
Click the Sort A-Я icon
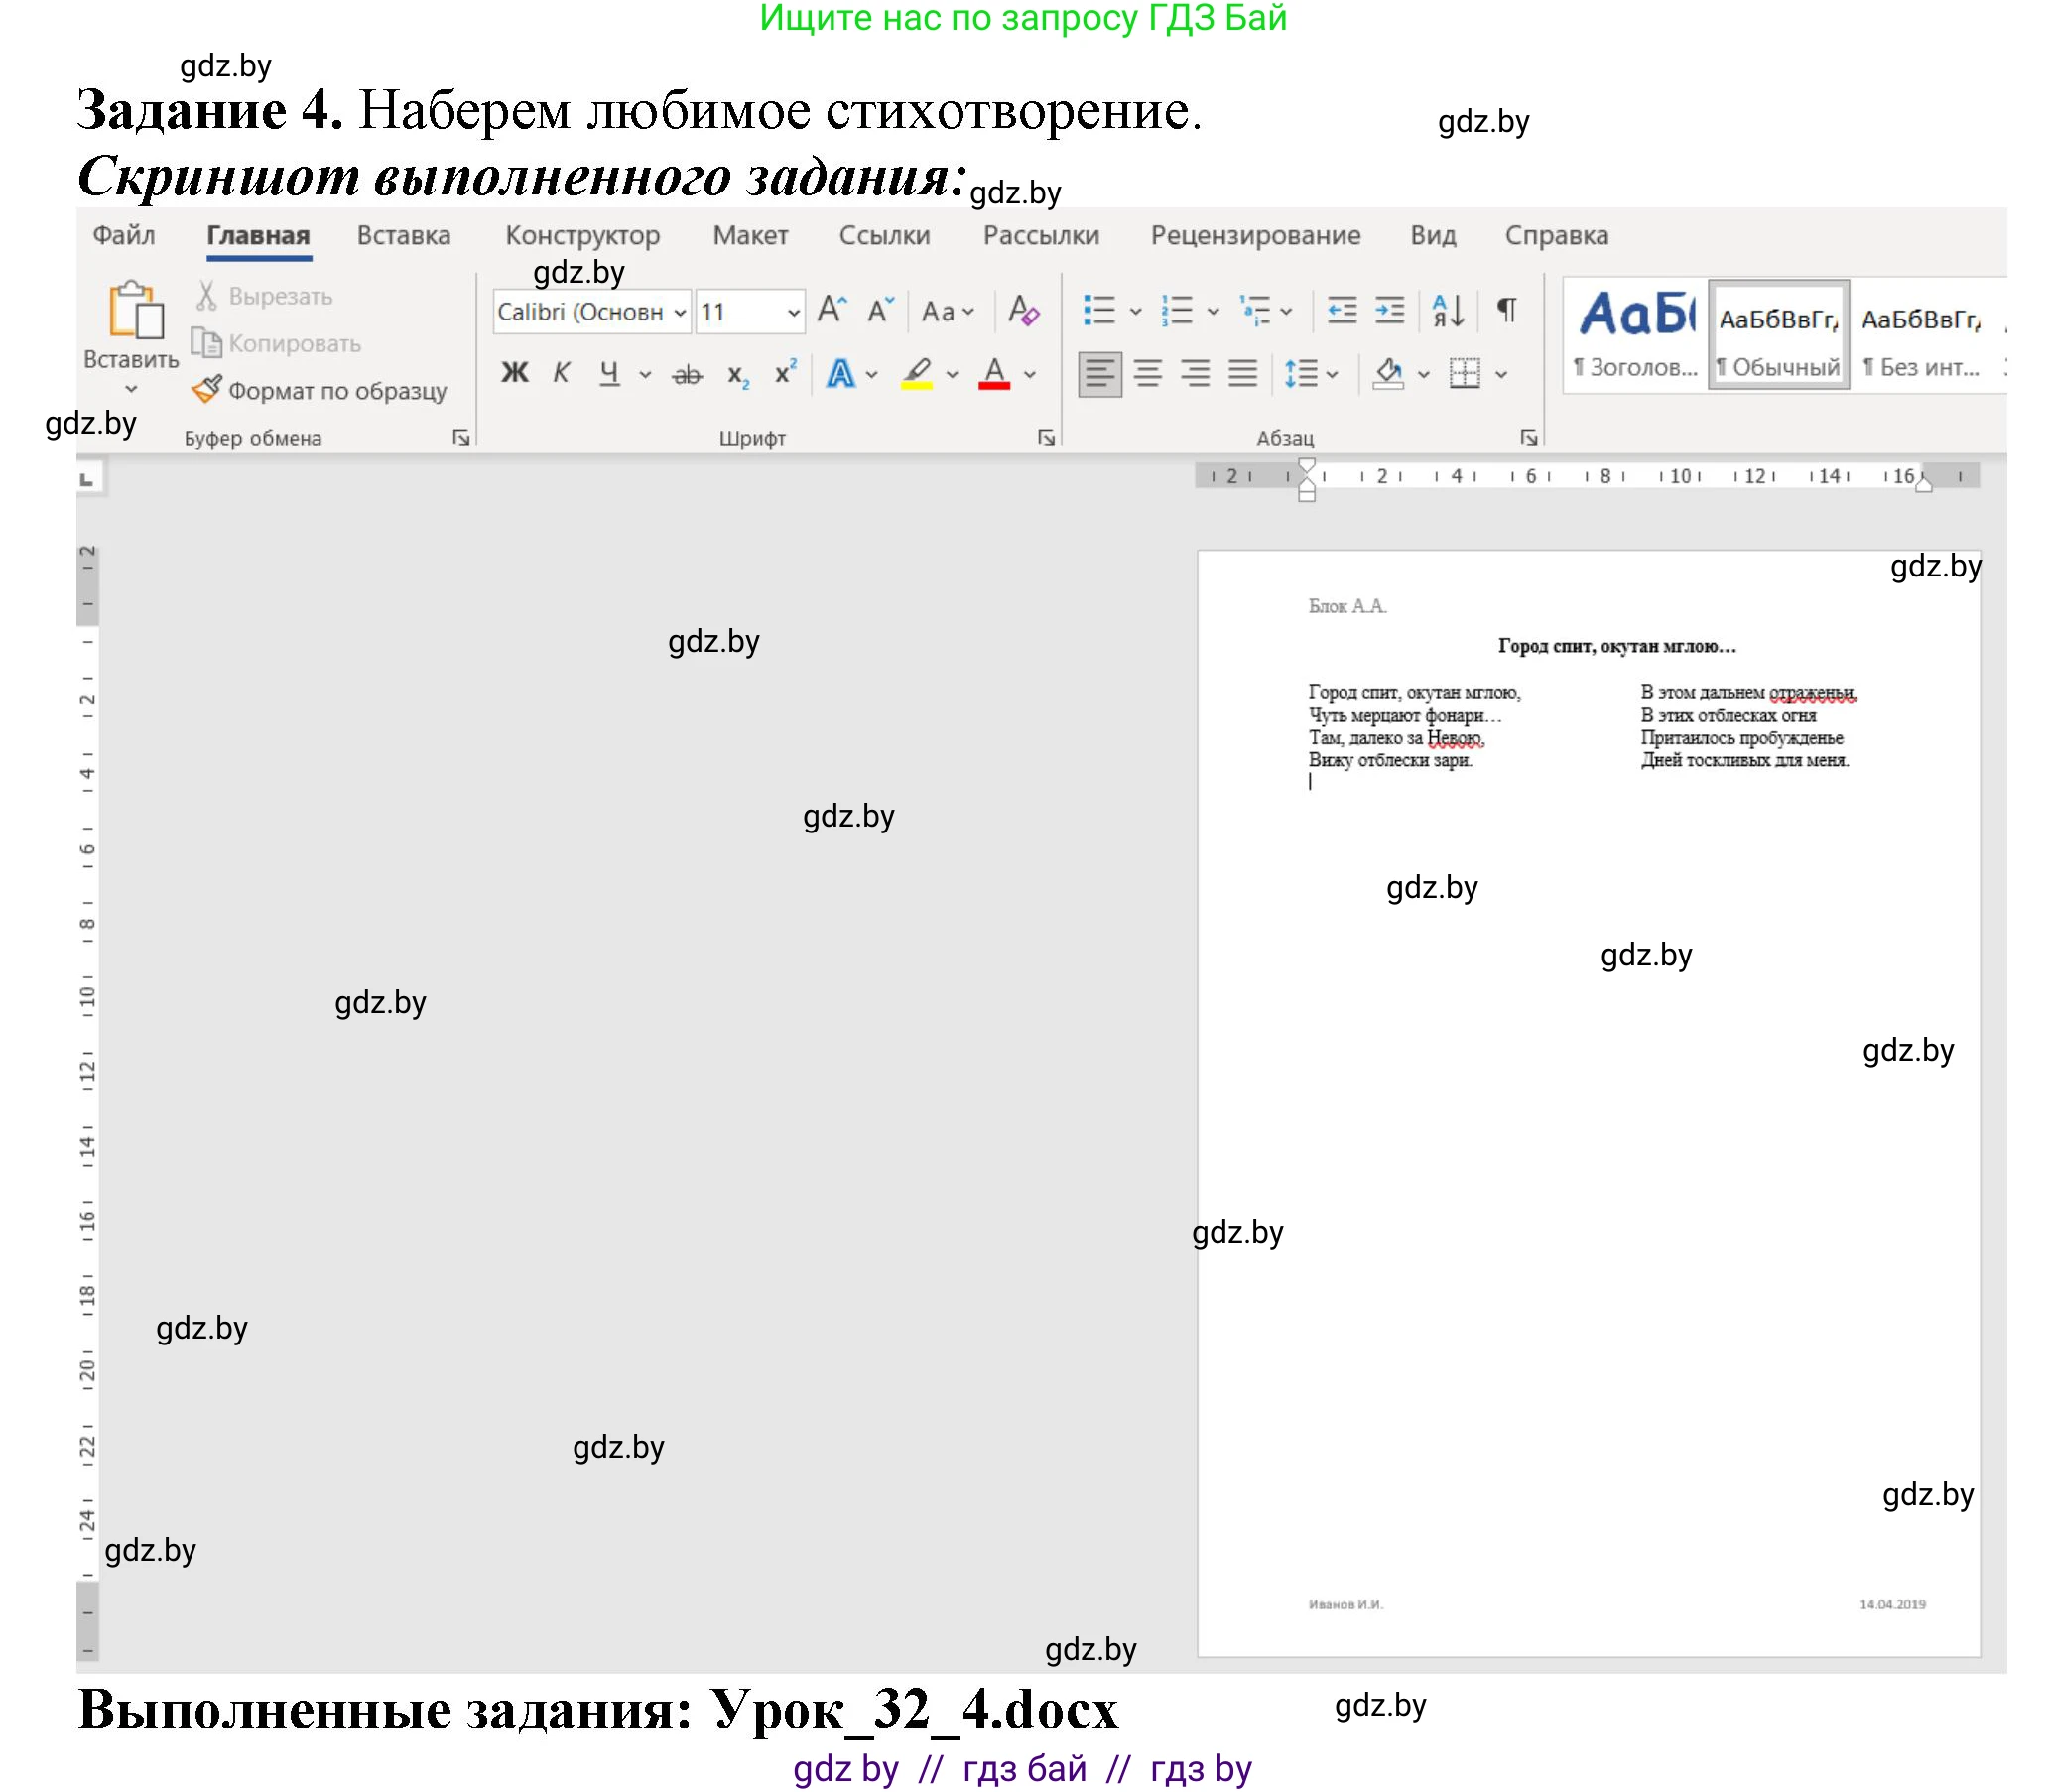pyautogui.click(x=1448, y=311)
